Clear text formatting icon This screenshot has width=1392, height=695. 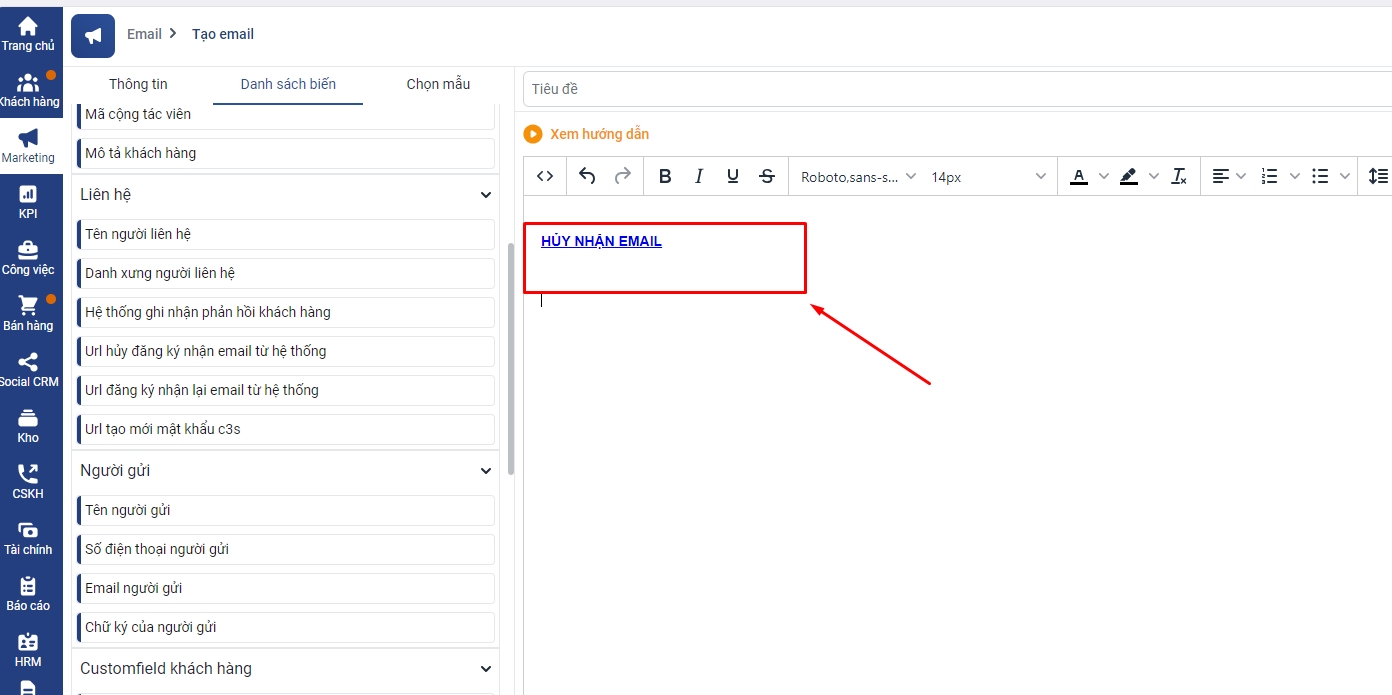(x=1179, y=176)
